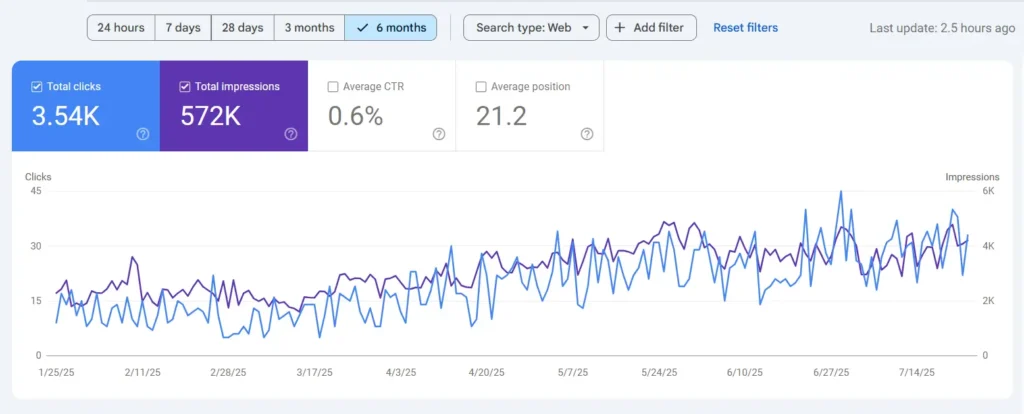Enable the Average CTR checkbox
Image resolution: width=1024 pixels, height=414 pixels.
[333, 87]
